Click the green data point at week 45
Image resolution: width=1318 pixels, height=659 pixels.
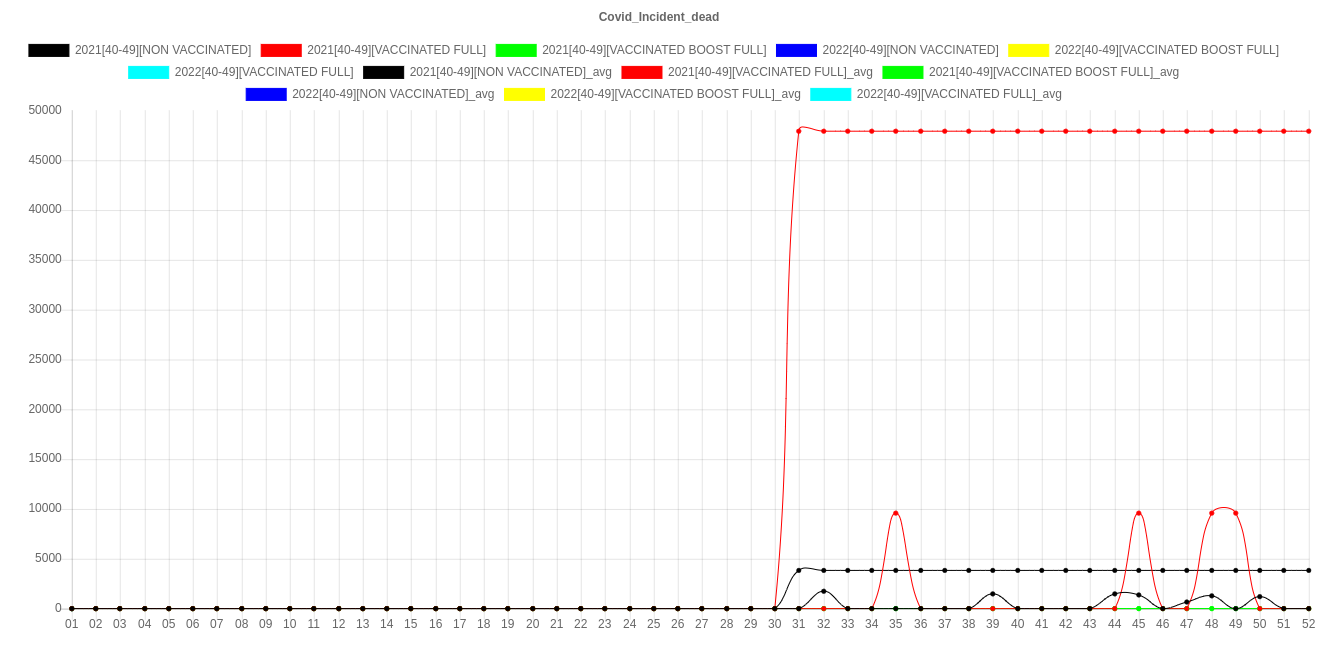point(1138,608)
